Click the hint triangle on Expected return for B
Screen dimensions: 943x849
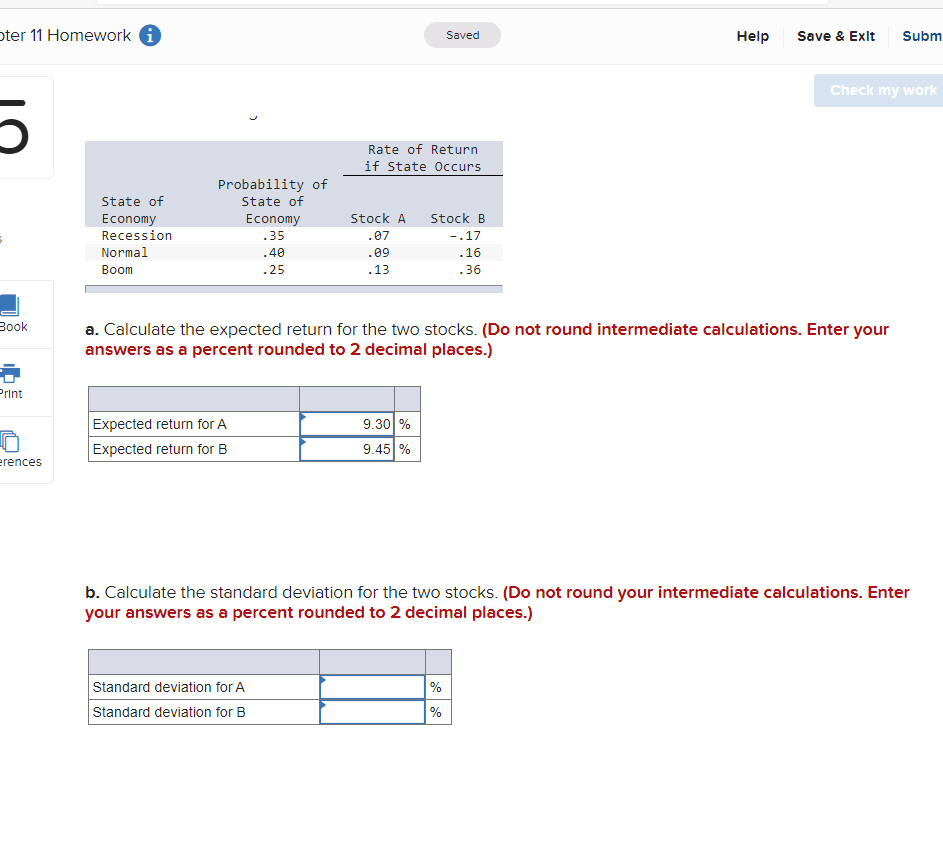[303, 444]
